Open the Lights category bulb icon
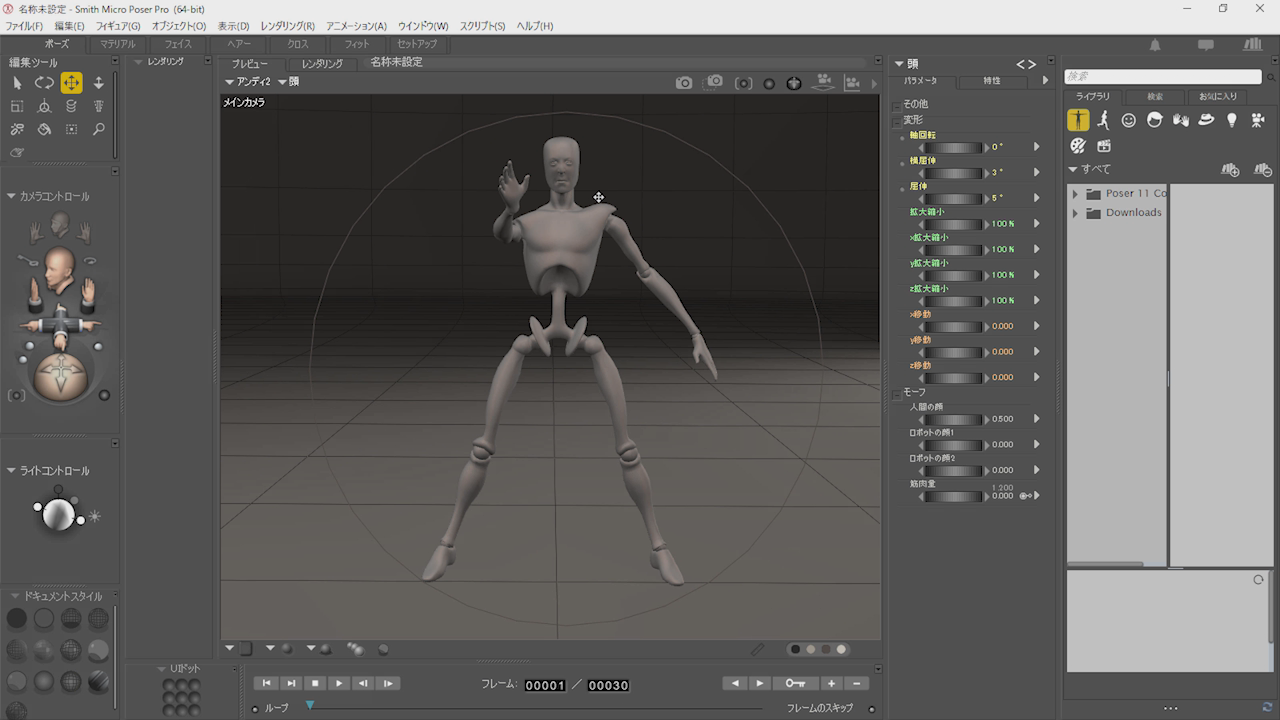Viewport: 1280px width, 720px height. 1232,120
